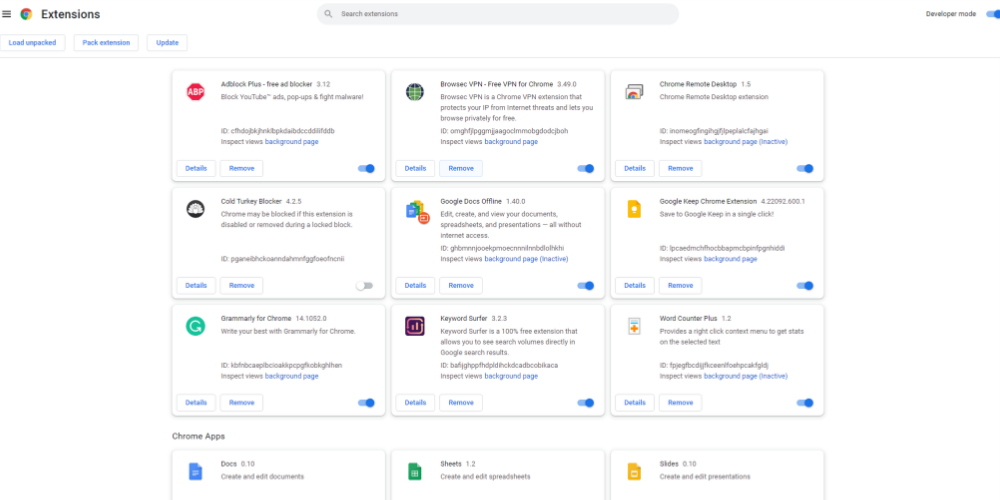Image resolution: width=1000 pixels, height=500 pixels.
Task: Remove Chrome Remote Desktop extension
Action: pos(680,168)
